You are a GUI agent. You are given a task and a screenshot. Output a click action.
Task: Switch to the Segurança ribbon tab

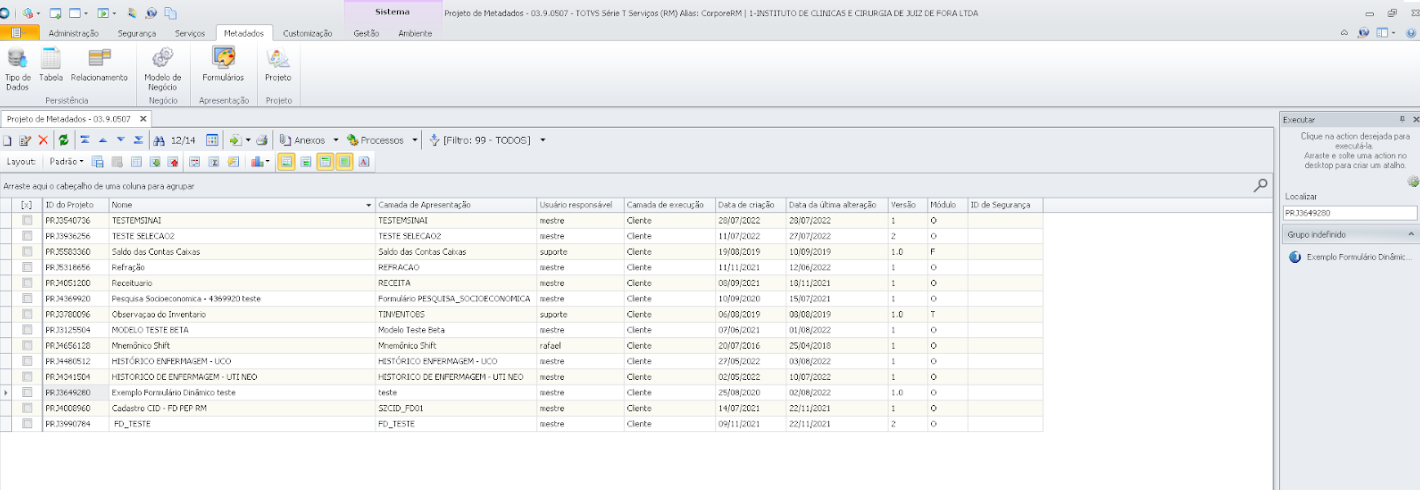coord(137,33)
